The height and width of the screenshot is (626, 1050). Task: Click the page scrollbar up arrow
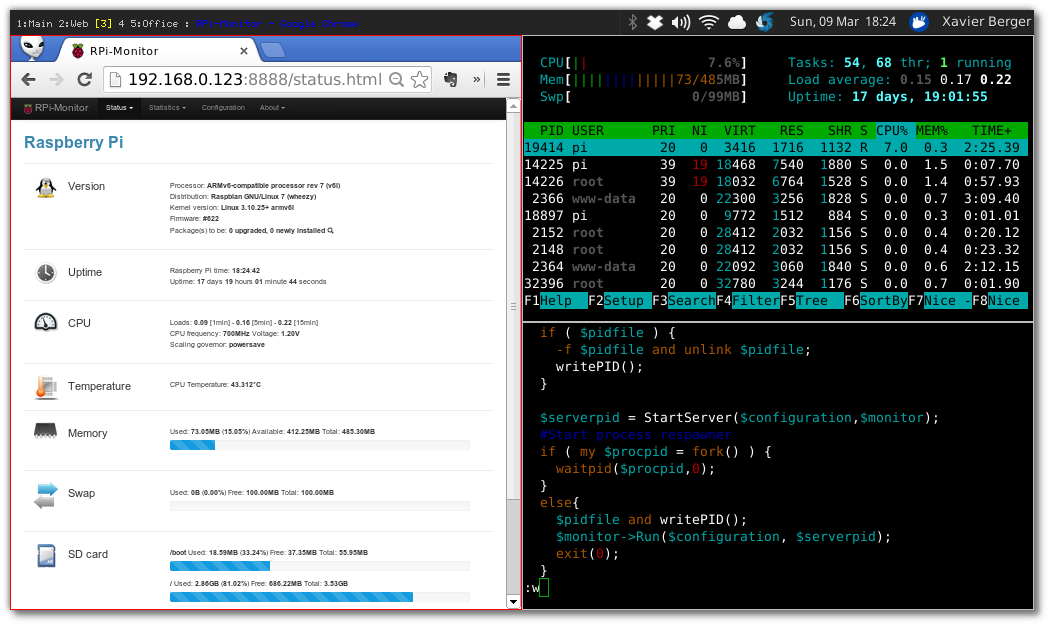pyautogui.click(x=514, y=106)
